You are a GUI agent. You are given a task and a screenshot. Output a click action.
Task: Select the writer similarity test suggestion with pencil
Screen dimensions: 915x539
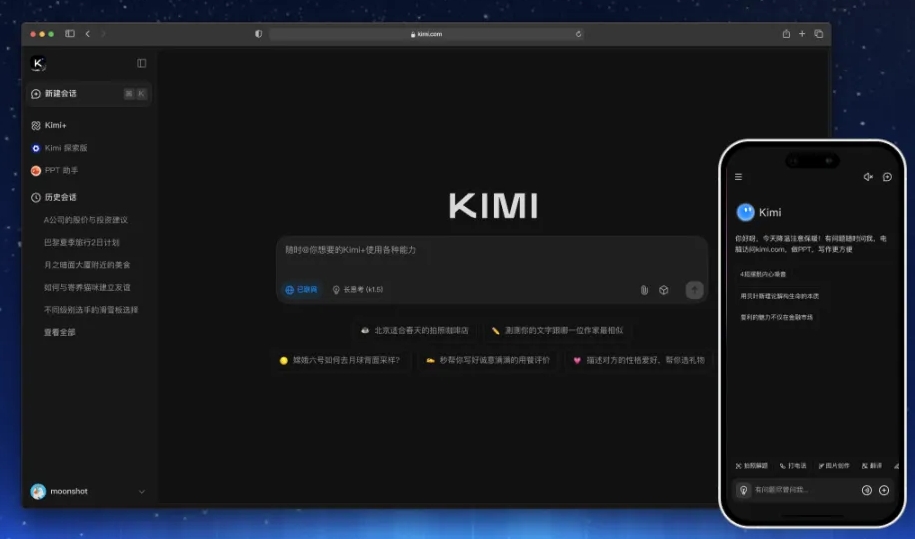coord(557,330)
